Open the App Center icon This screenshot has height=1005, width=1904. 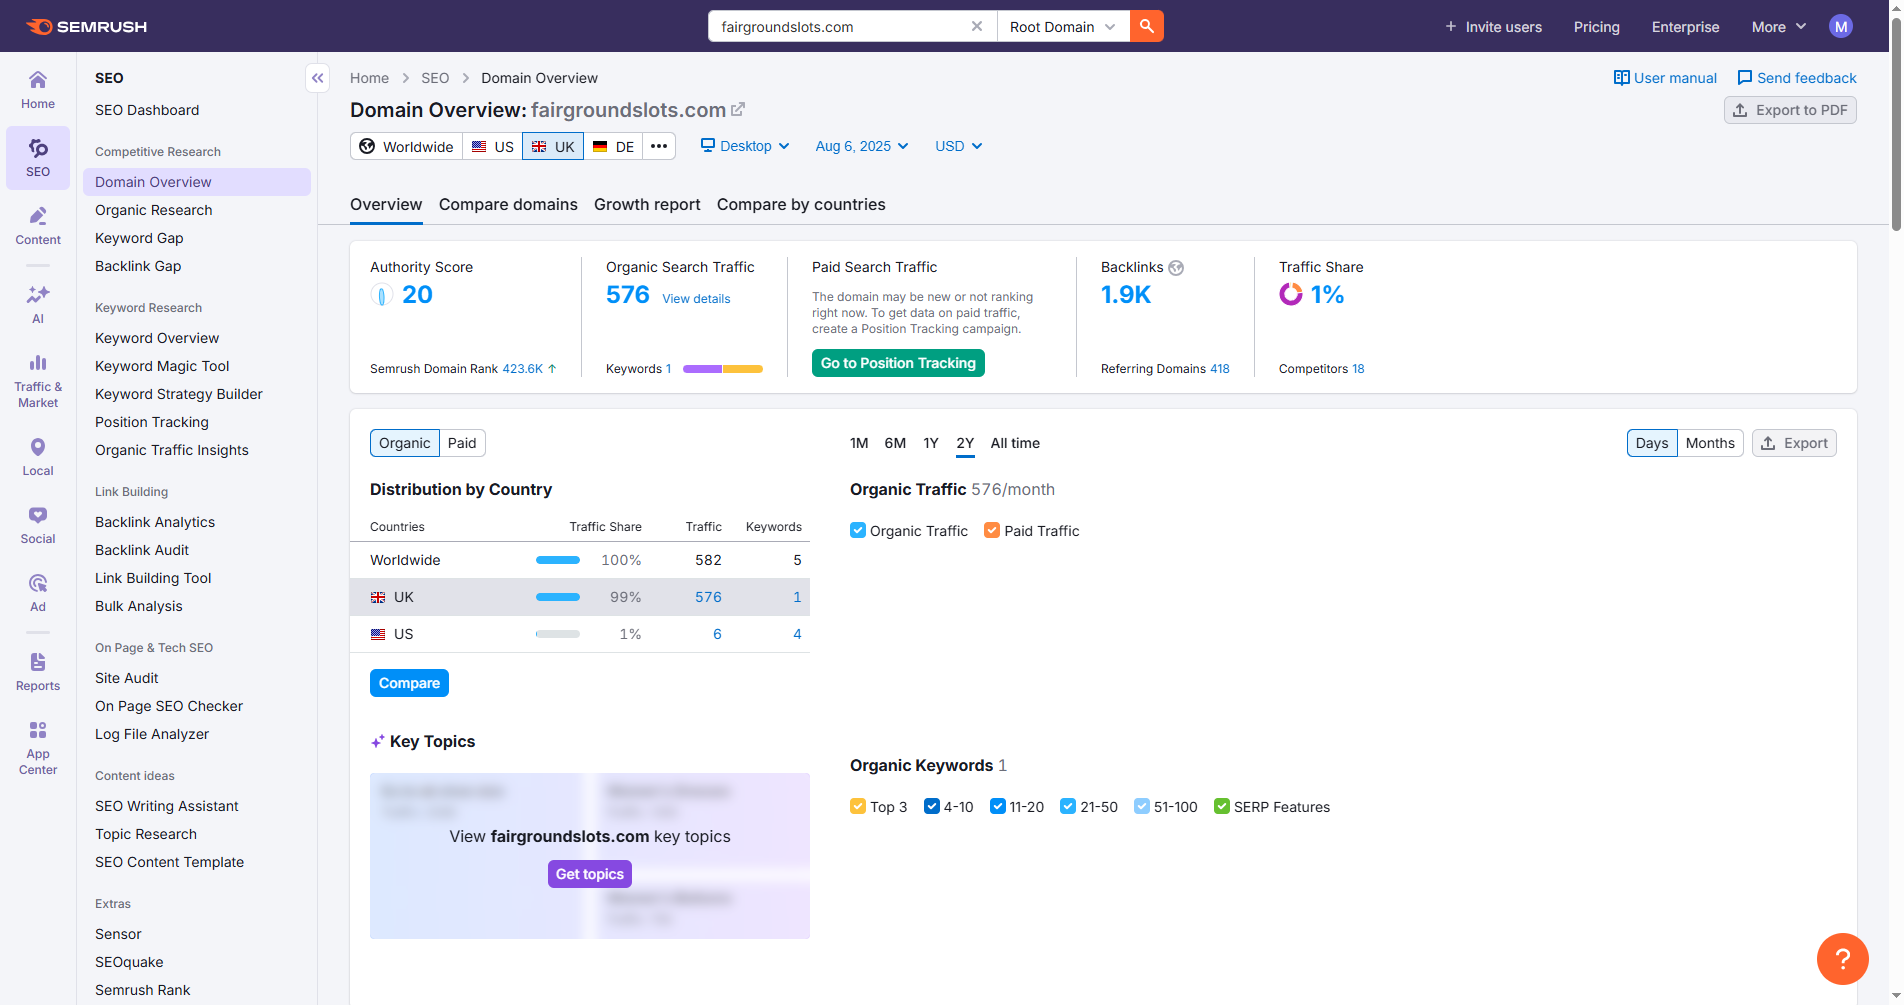coord(38,747)
